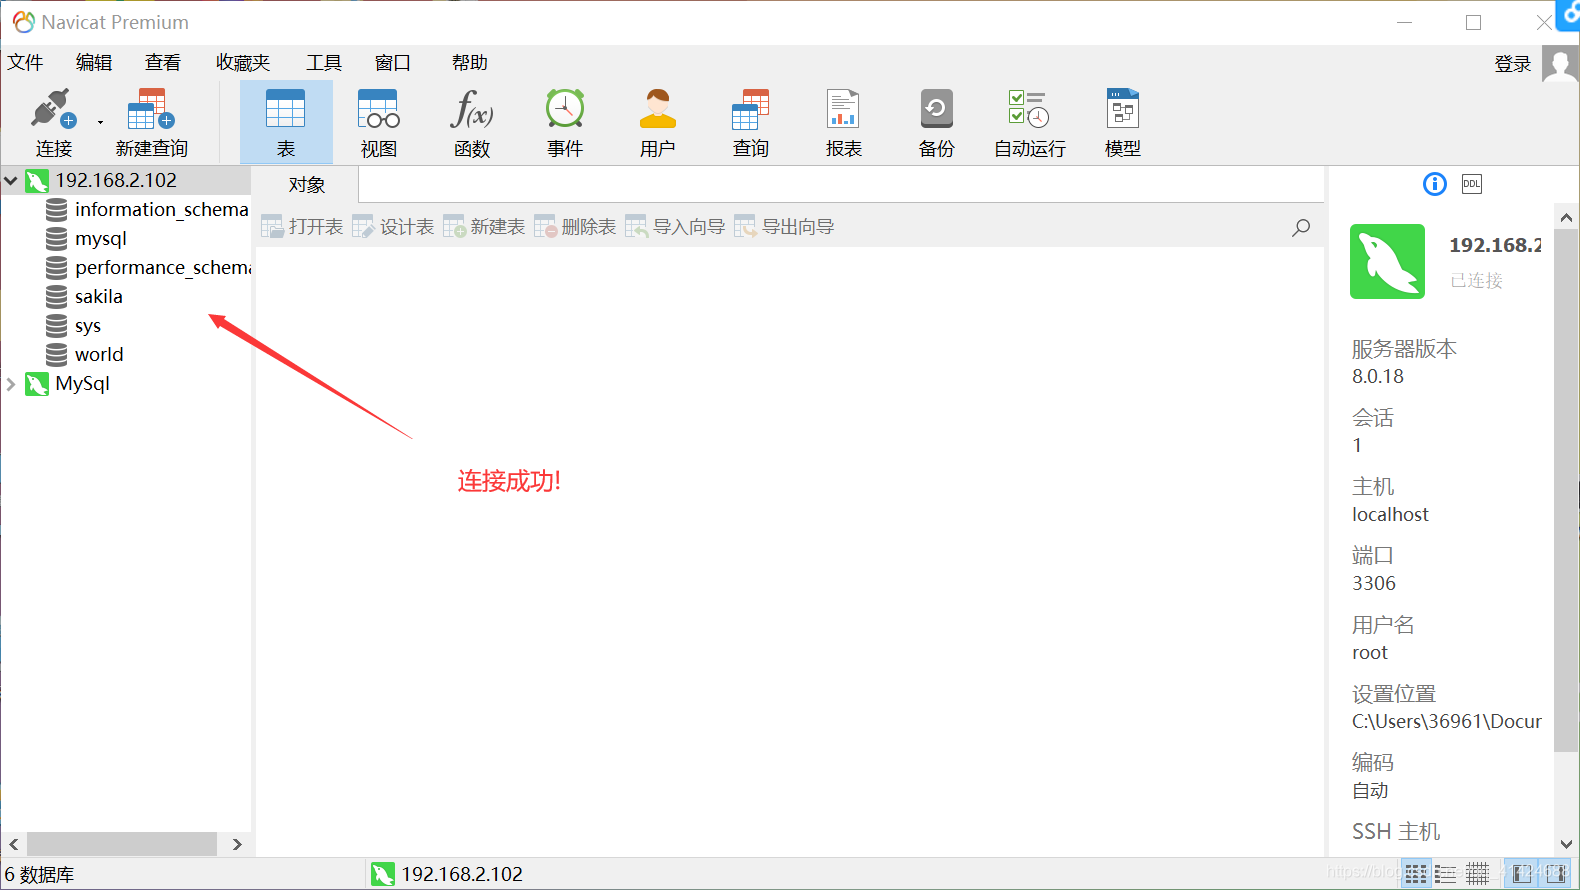Open the Edit (编辑) menu
1580x890 pixels.
[94, 63]
